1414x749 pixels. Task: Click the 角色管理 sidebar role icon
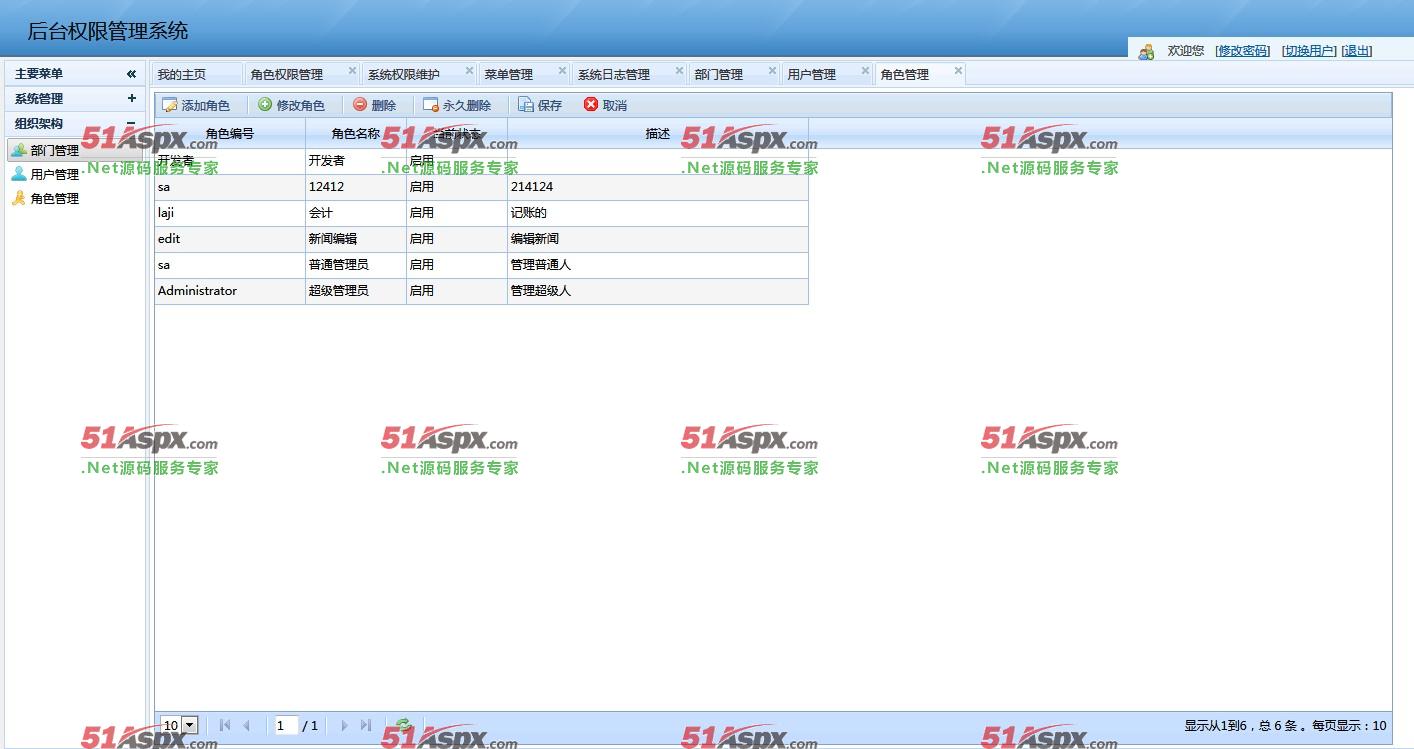click(19, 198)
